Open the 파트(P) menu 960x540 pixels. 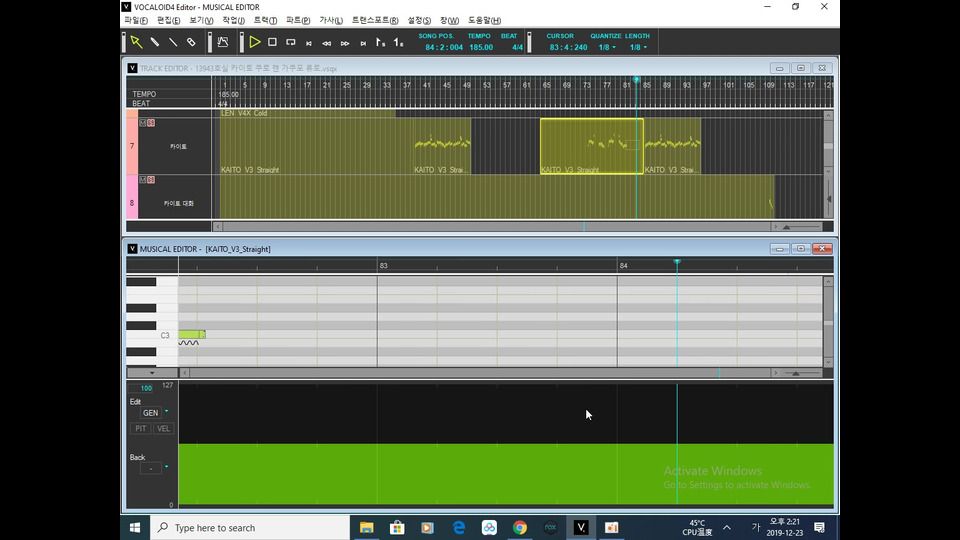(298, 20)
